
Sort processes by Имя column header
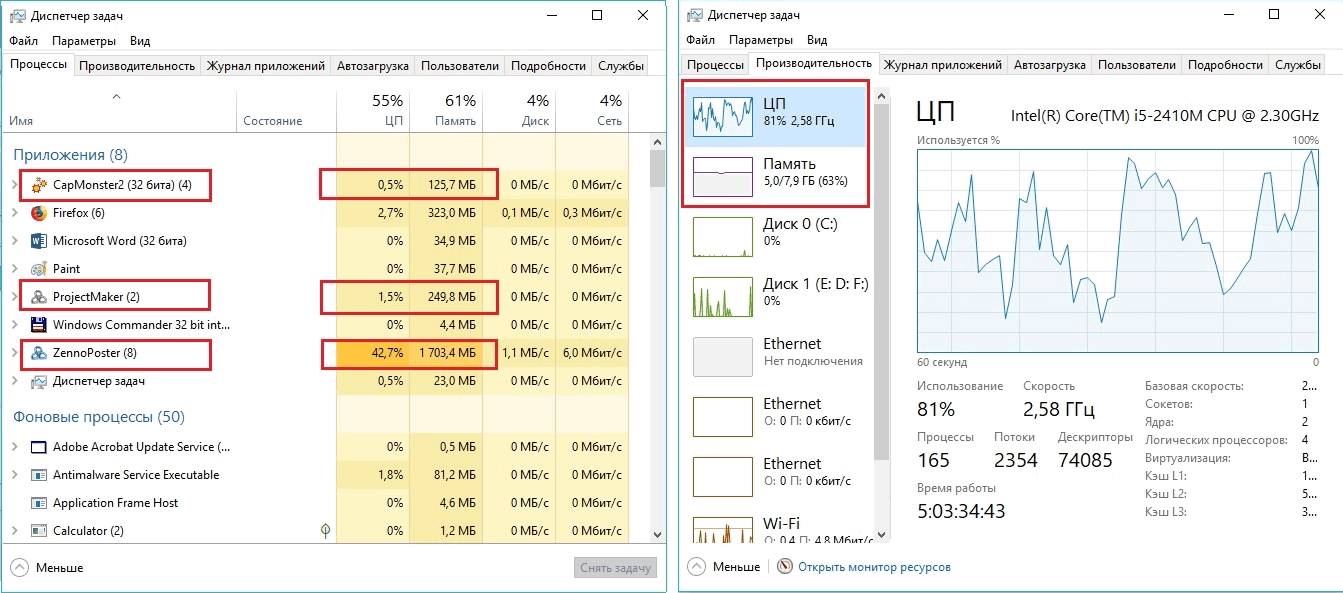click(120, 110)
